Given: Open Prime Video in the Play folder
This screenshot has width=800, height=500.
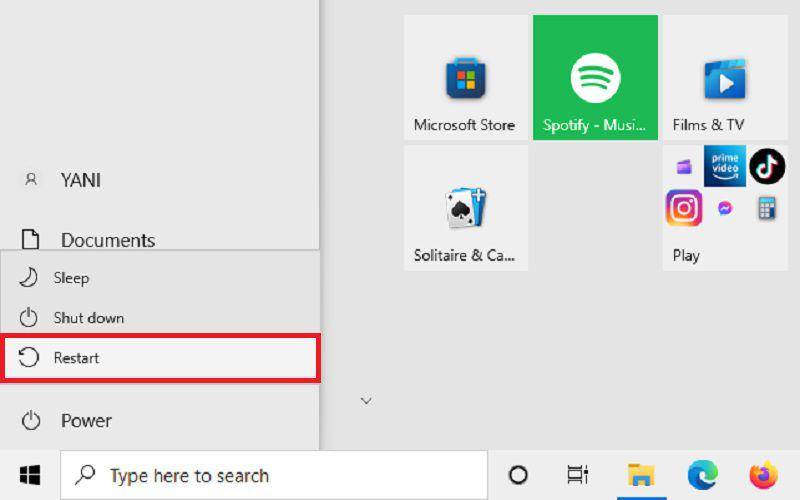Looking at the screenshot, I should click(x=724, y=166).
